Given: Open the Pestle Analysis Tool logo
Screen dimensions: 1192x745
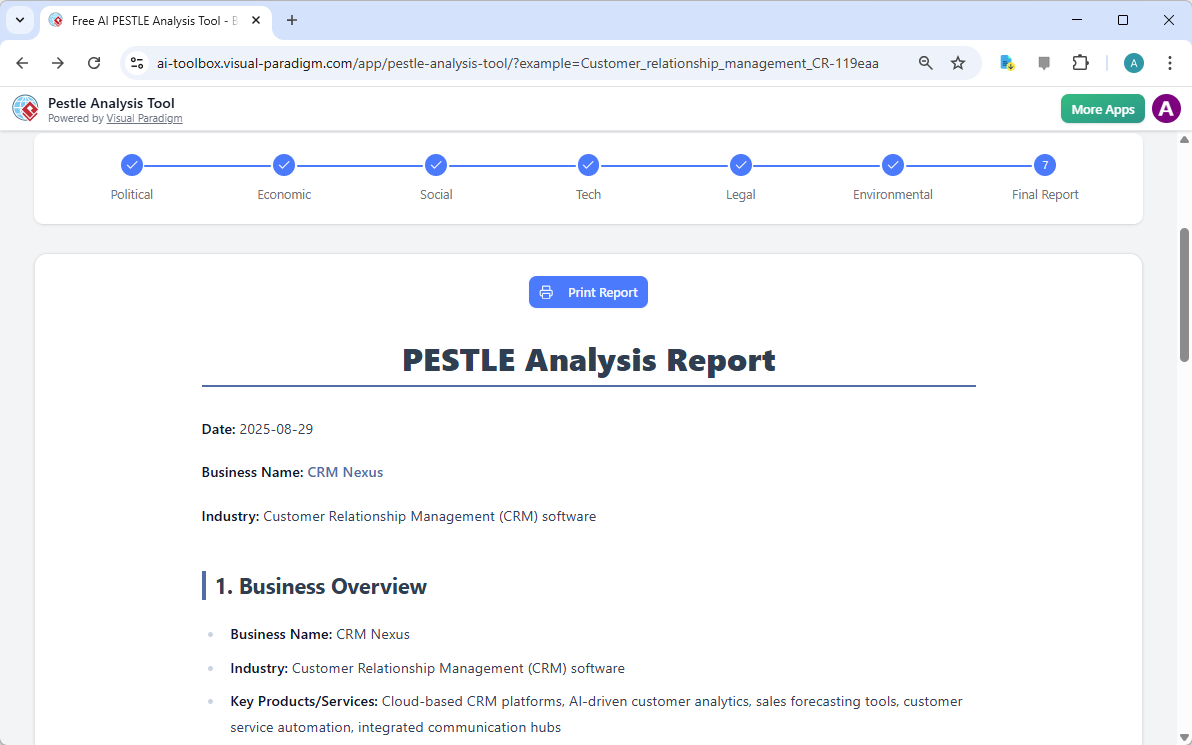Looking at the screenshot, I should pyautogui.click(x=25, y=108).
